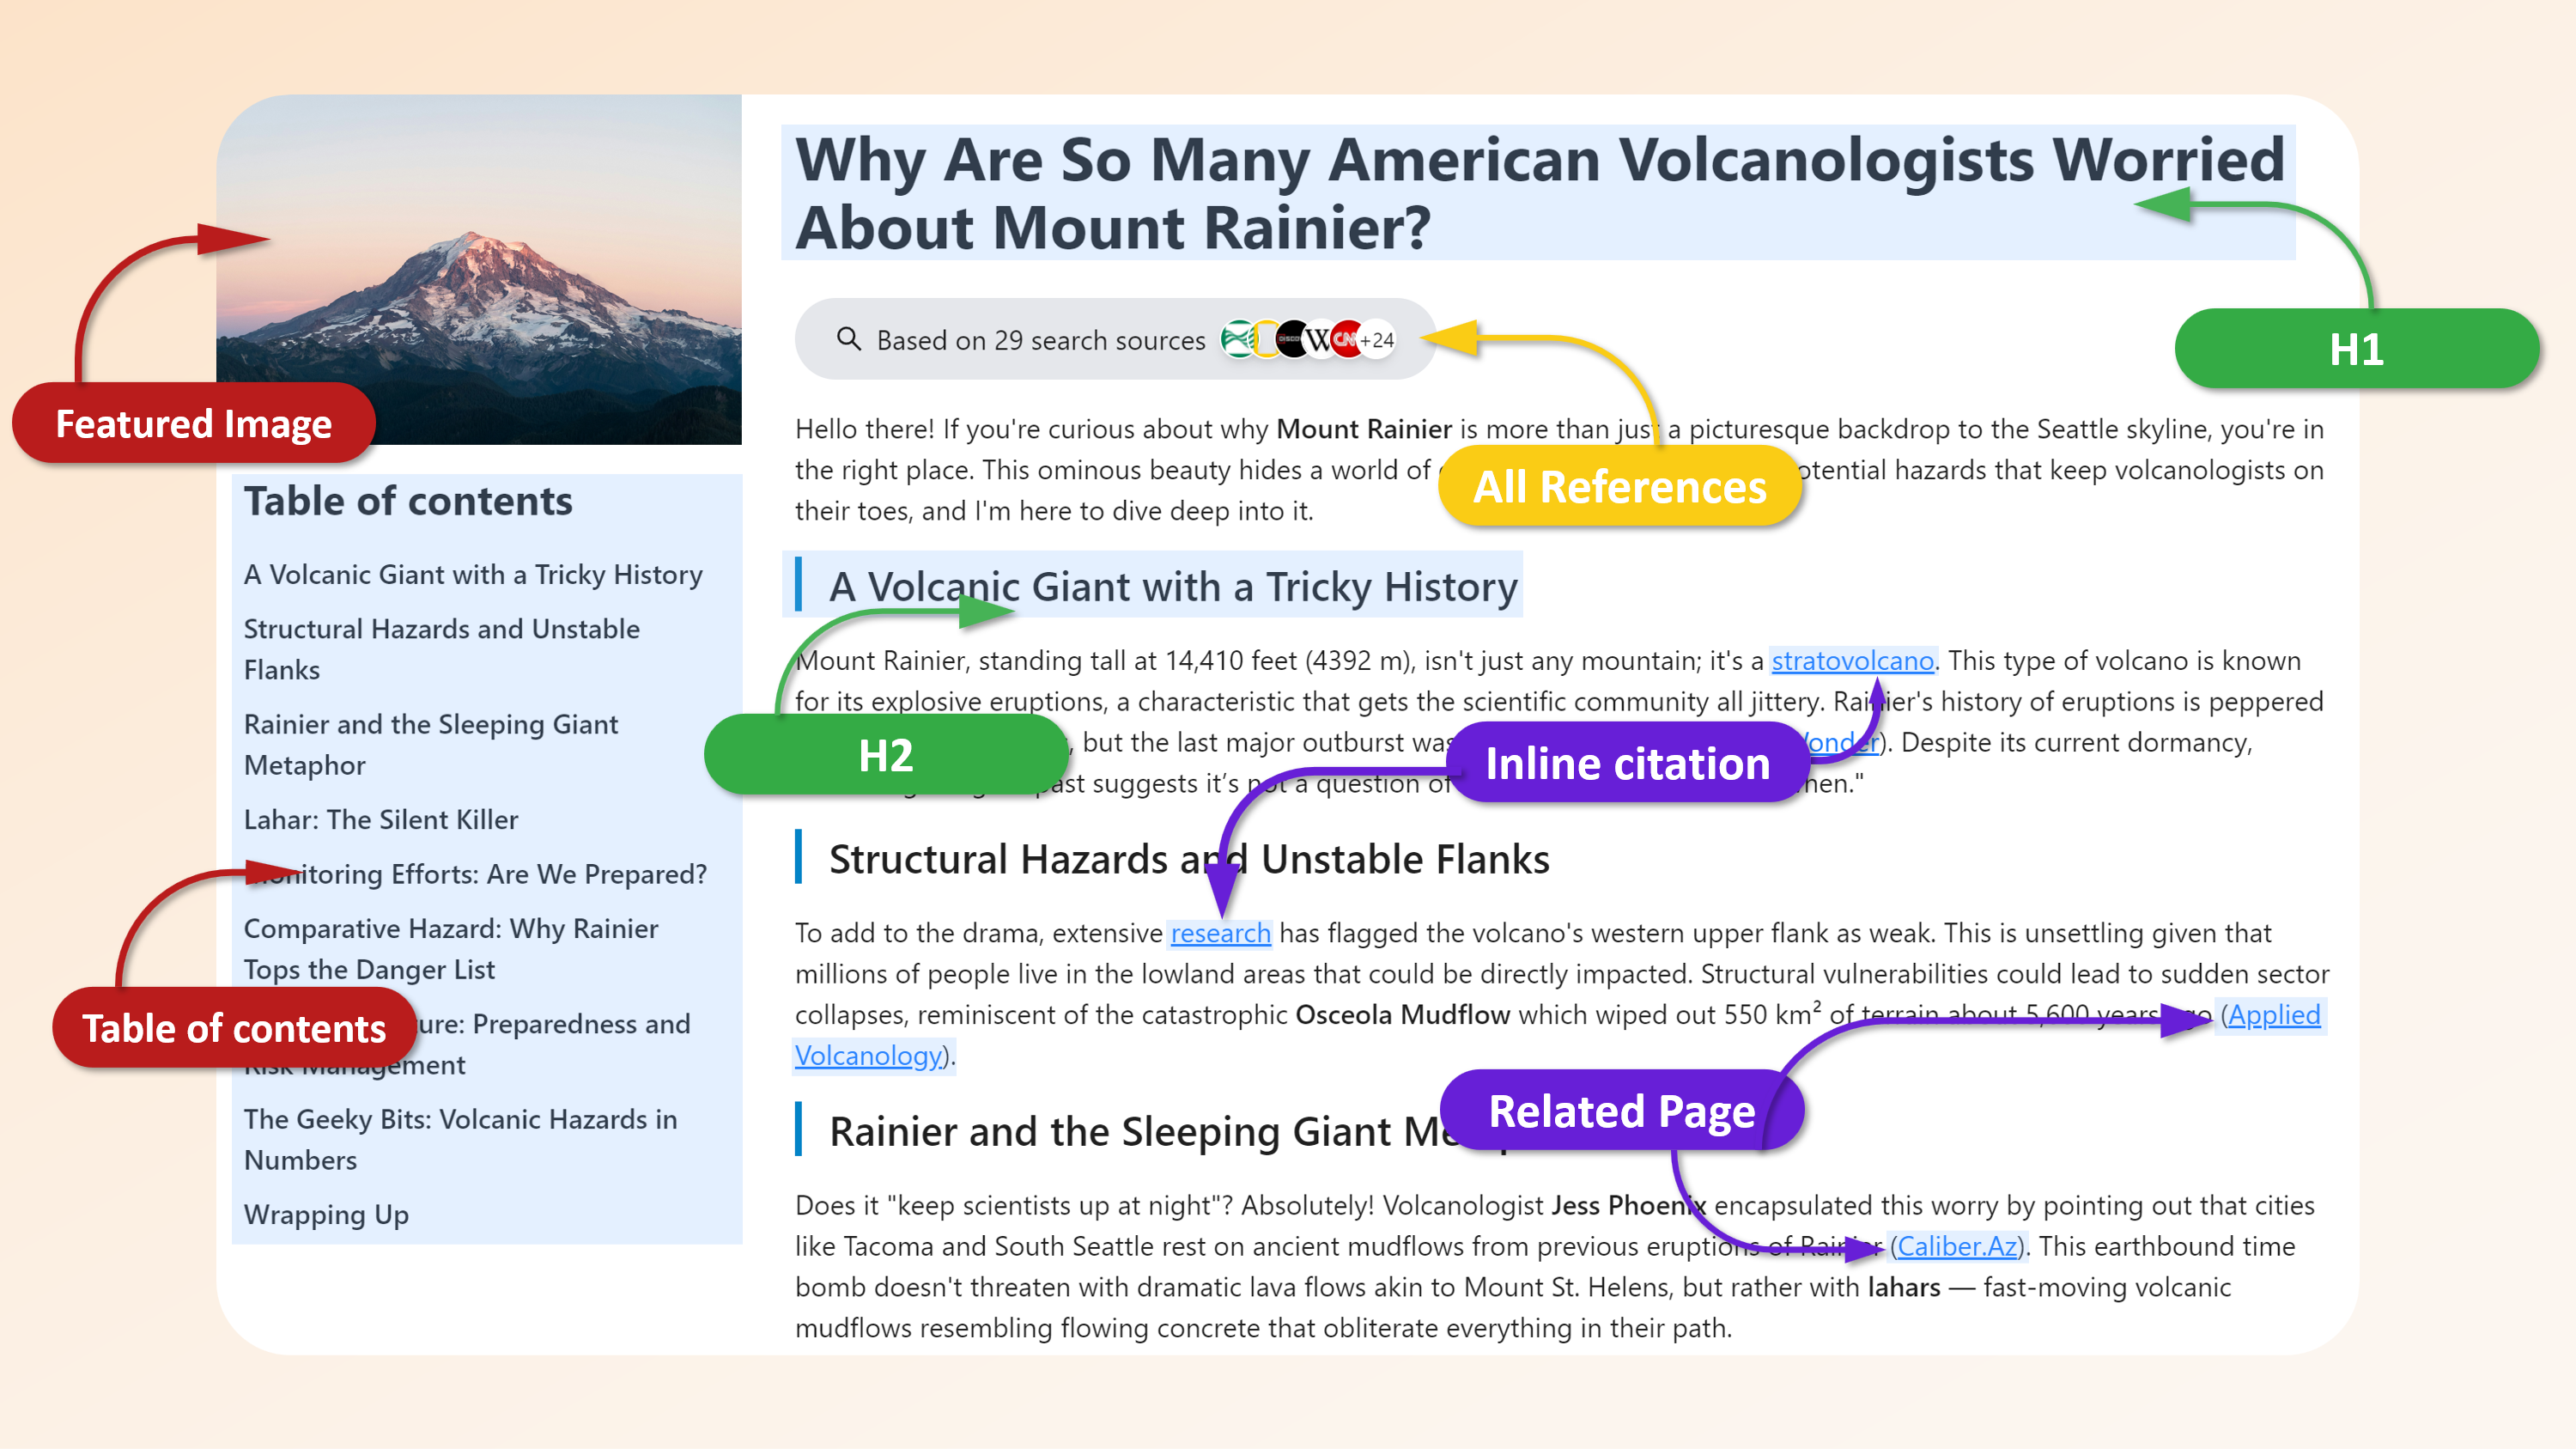Click the Wikipedia source icon

pyautogui.click(x=1320, y=340)
